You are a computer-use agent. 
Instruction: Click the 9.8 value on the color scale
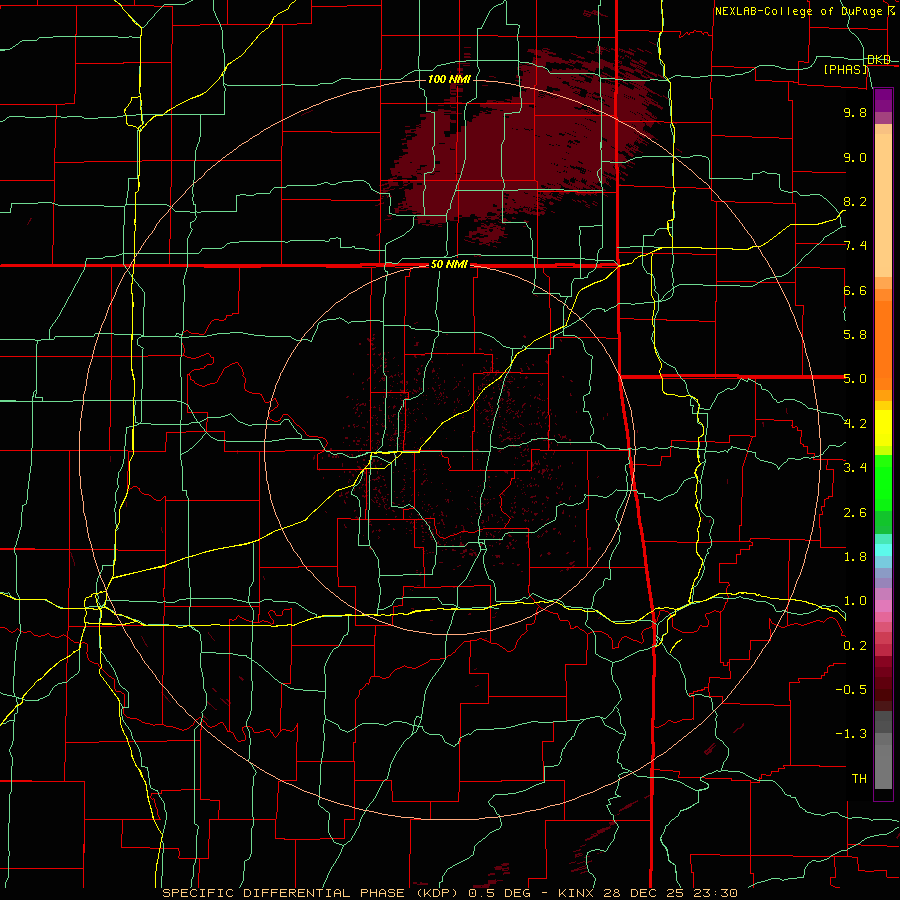click(x=855, y=112)
